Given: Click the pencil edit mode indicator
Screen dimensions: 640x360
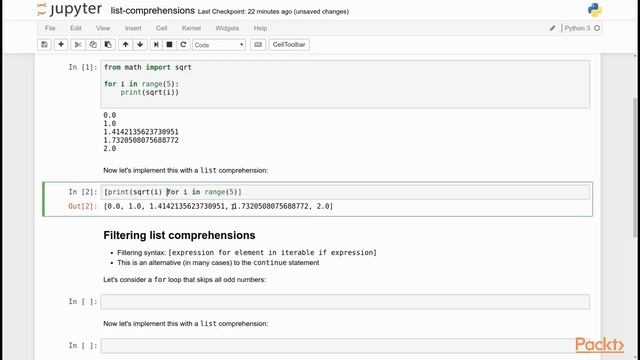Looking at the screenshot, I should click(552, 28).
